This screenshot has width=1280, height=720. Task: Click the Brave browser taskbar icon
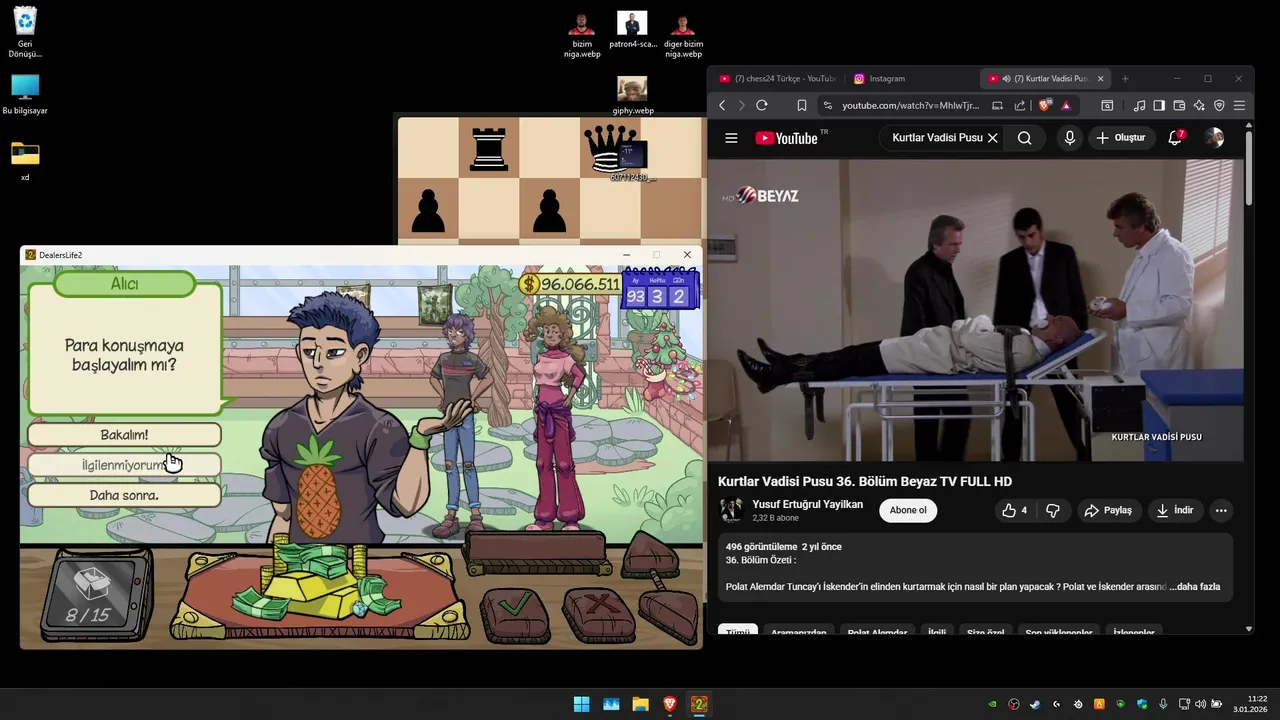[x=670, y=704]
